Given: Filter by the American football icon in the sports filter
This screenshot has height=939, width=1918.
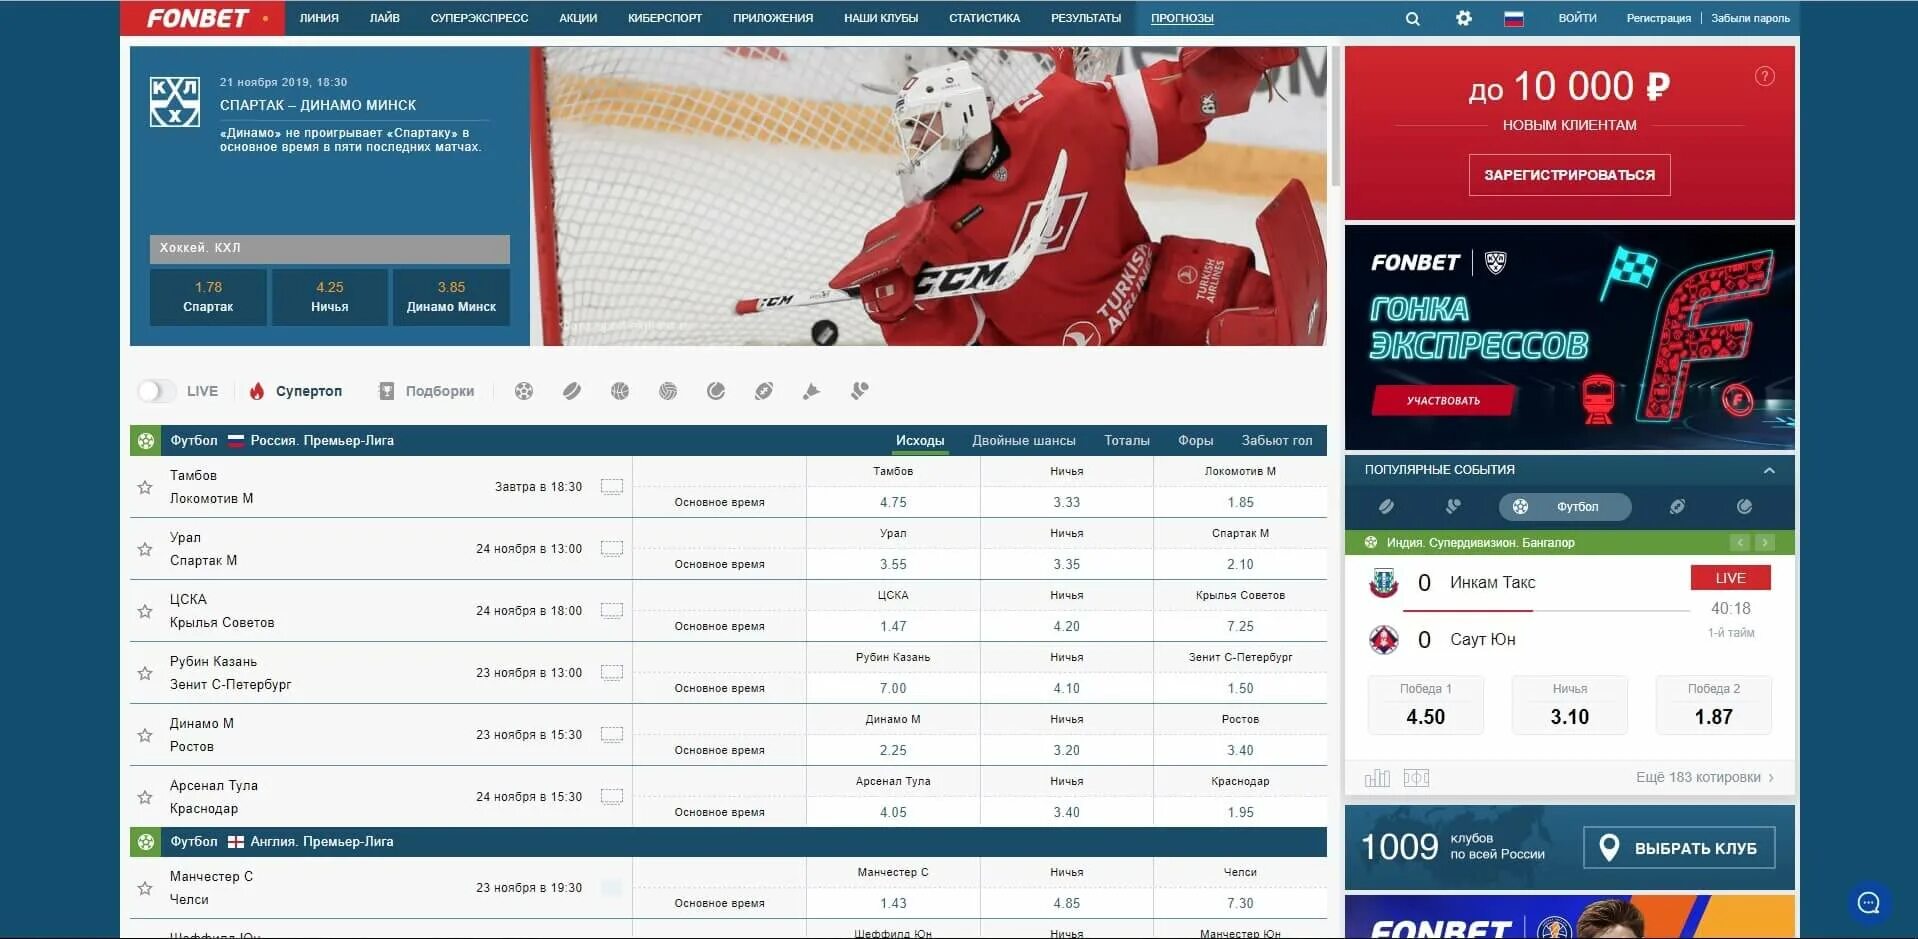Looking at the screenshot, I should [764, 391].
